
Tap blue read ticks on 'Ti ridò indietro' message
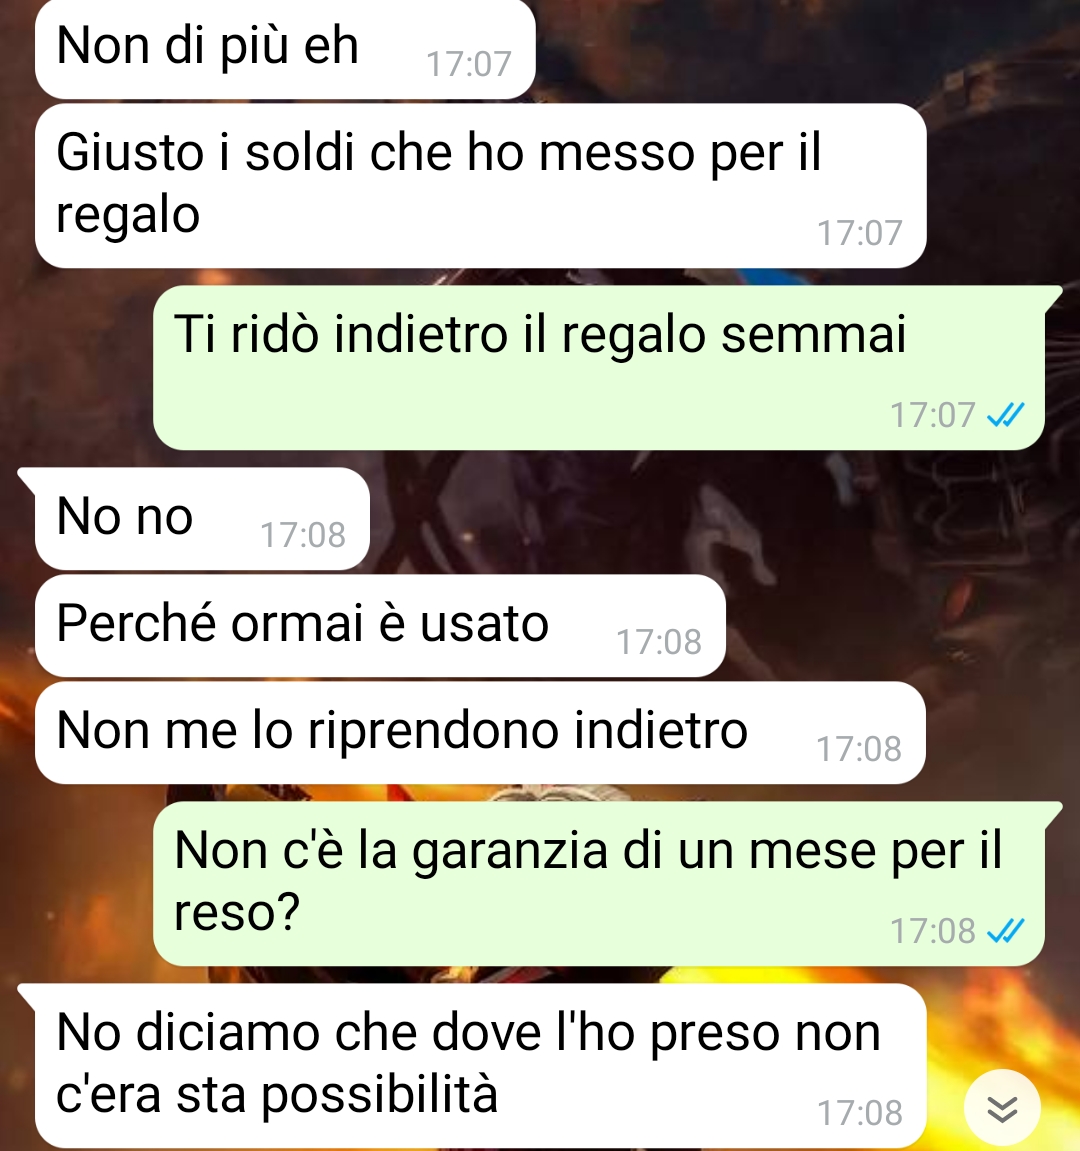(1006, 415)
